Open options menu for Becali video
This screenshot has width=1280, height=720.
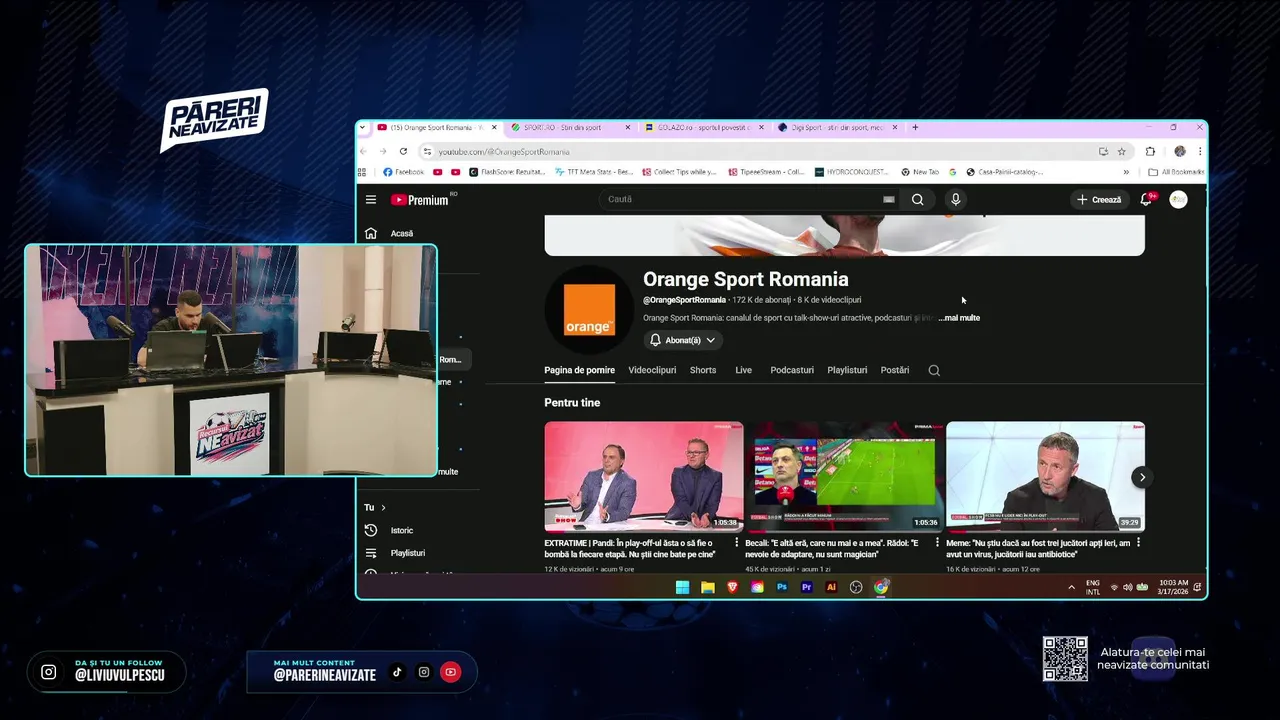tap(938, 543)
